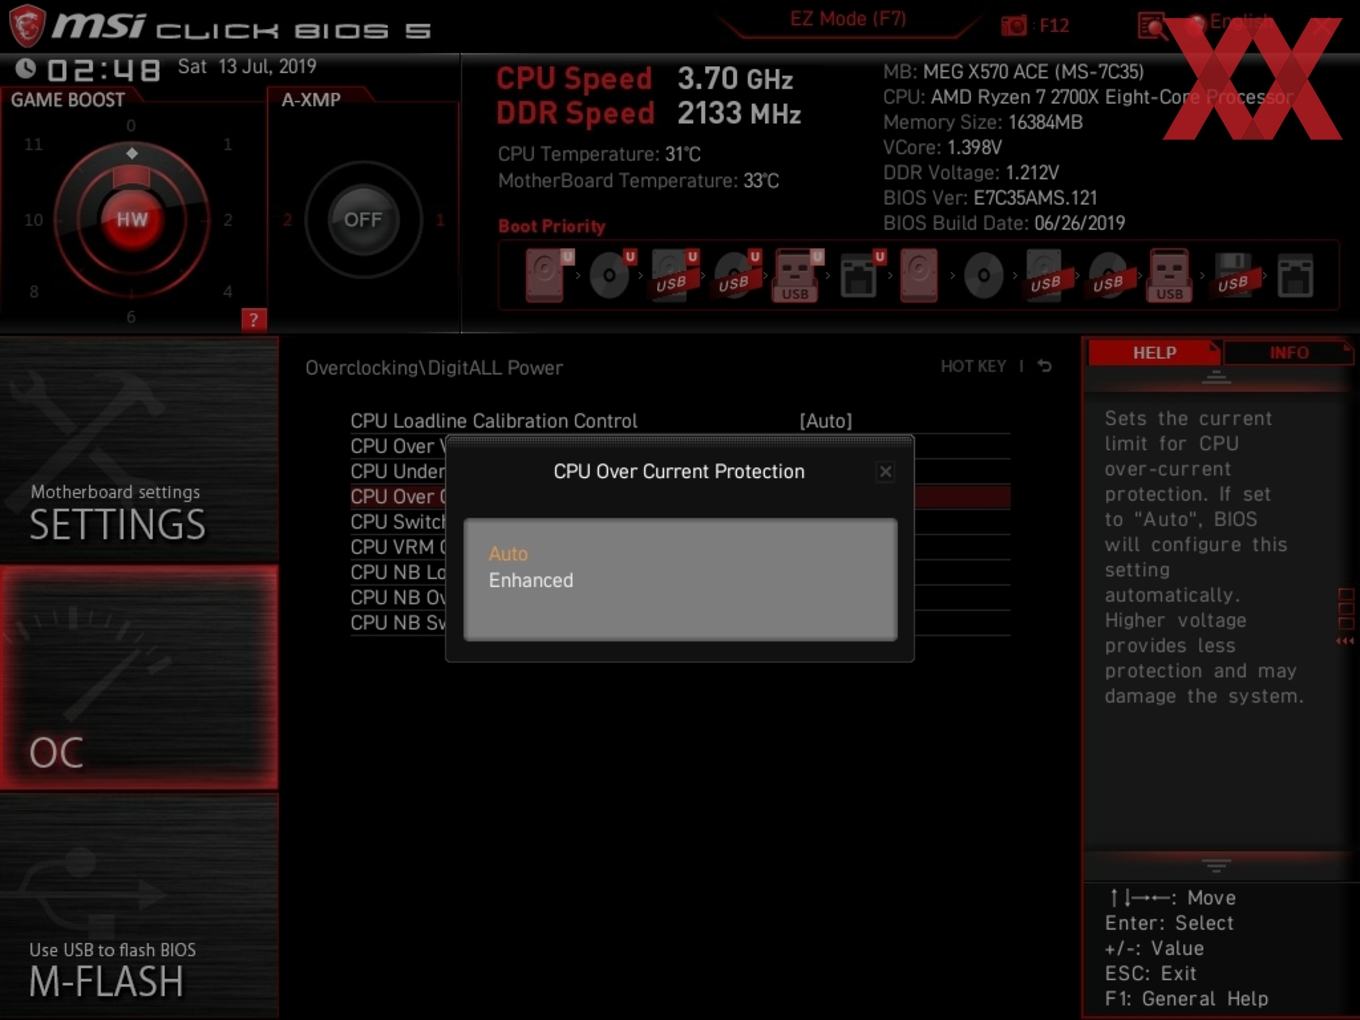Select the highlighted CPU Over C row

(397, 496)
